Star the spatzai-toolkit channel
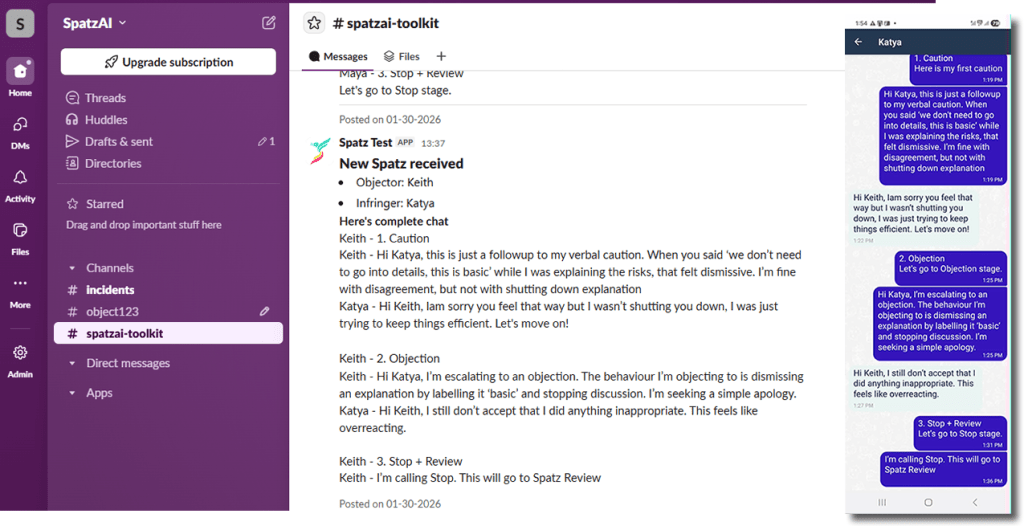The height and width of the screenshot is (526, 1024). click(314, 23)
